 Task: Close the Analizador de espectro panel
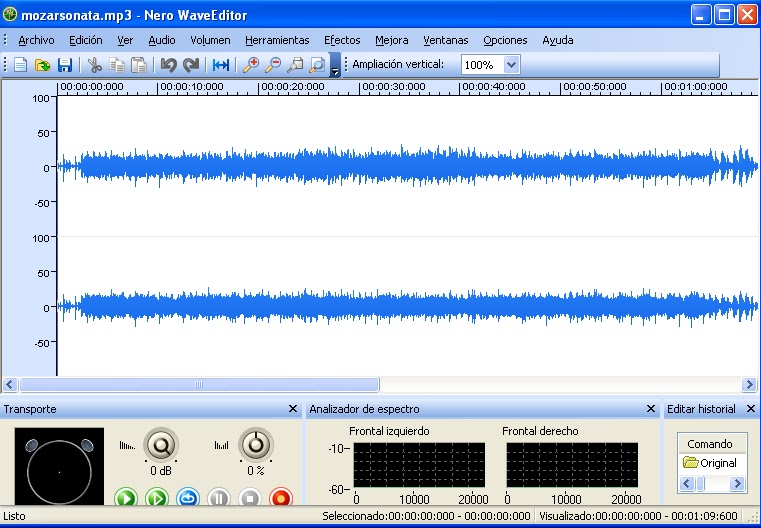(x=651, y=409)
